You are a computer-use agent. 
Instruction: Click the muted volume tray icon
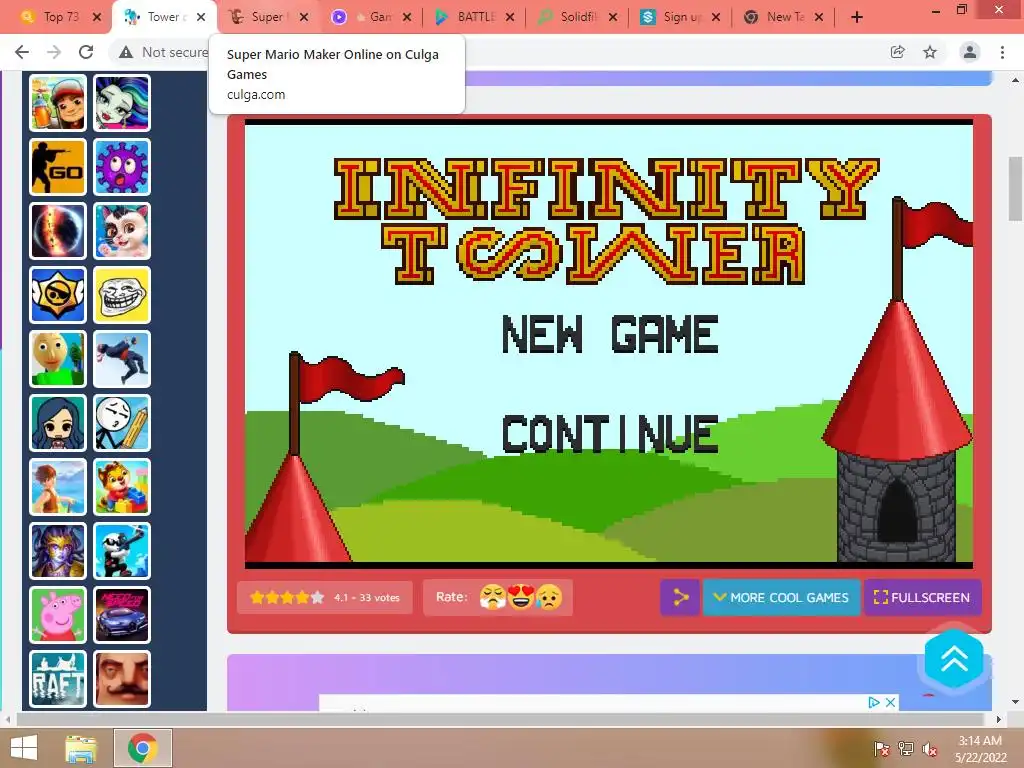coord(930,749)
